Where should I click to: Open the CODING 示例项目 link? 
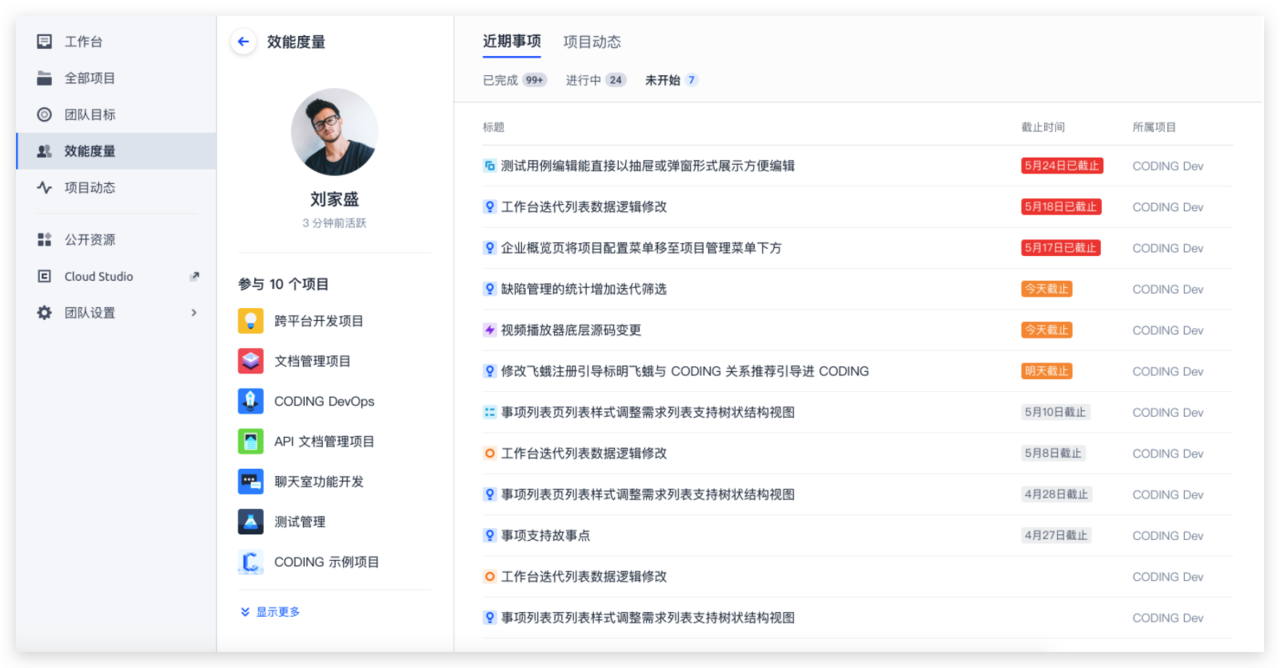point(327,562)
